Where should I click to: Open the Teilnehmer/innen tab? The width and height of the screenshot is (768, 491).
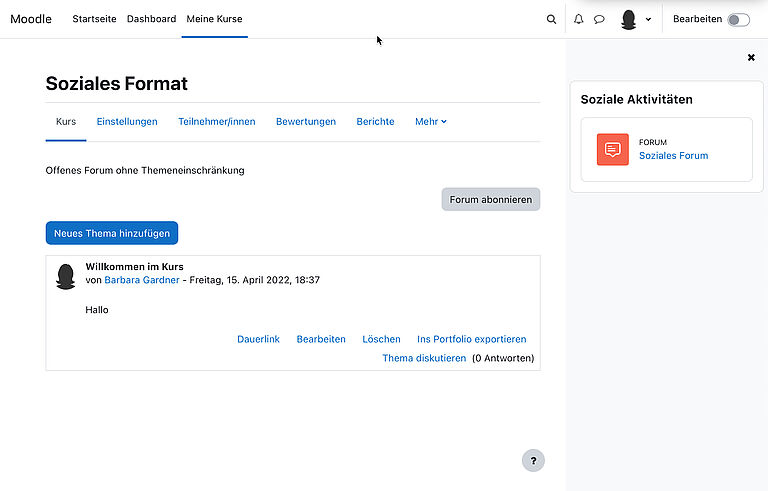click(x=217, y=122)
